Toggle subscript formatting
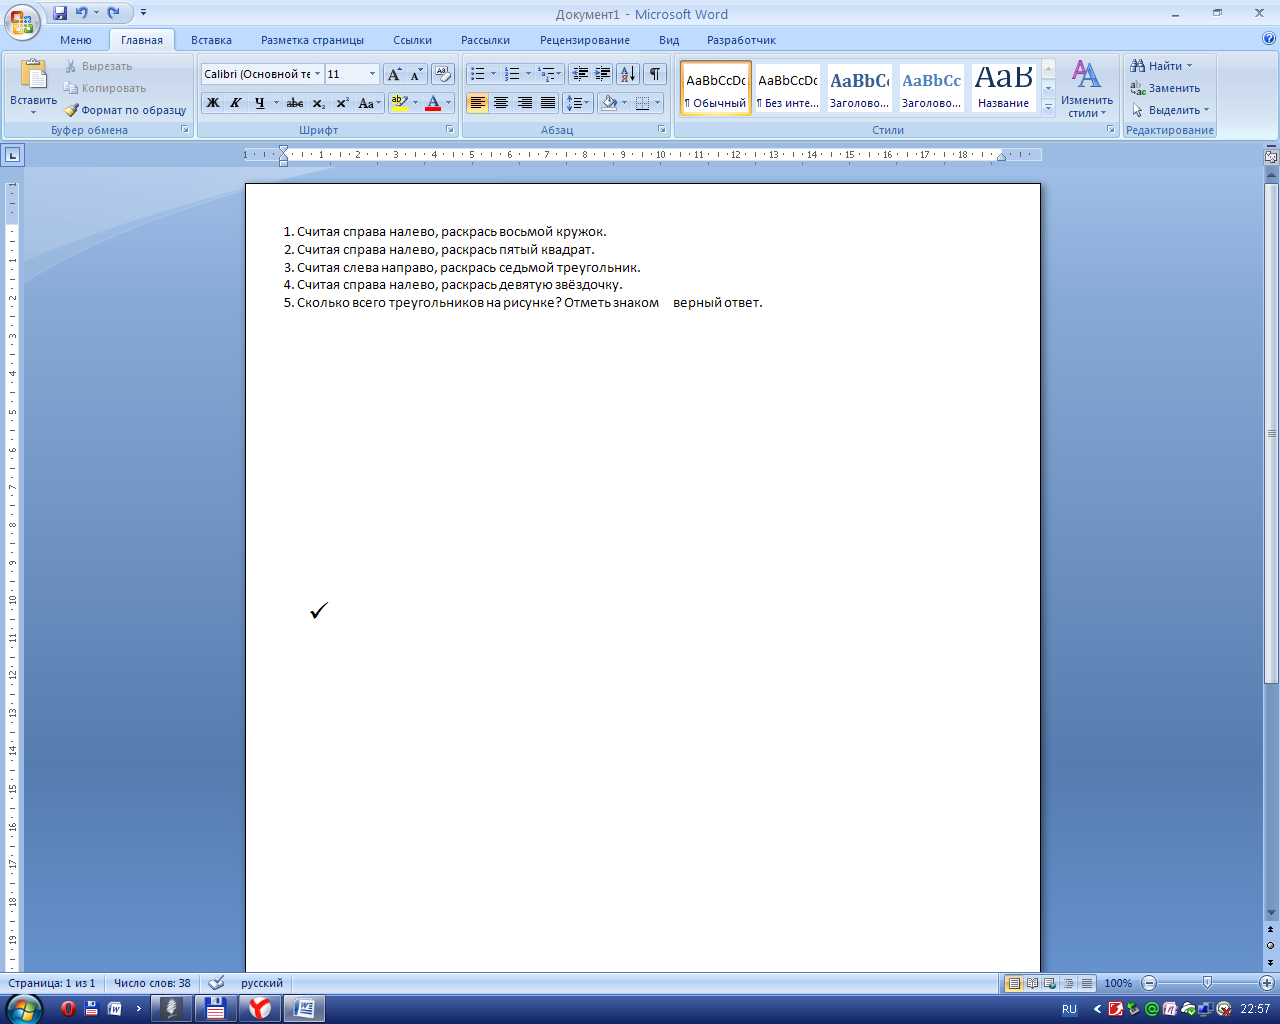Viewport: 1280px width, 1024px height. (318, 103)
